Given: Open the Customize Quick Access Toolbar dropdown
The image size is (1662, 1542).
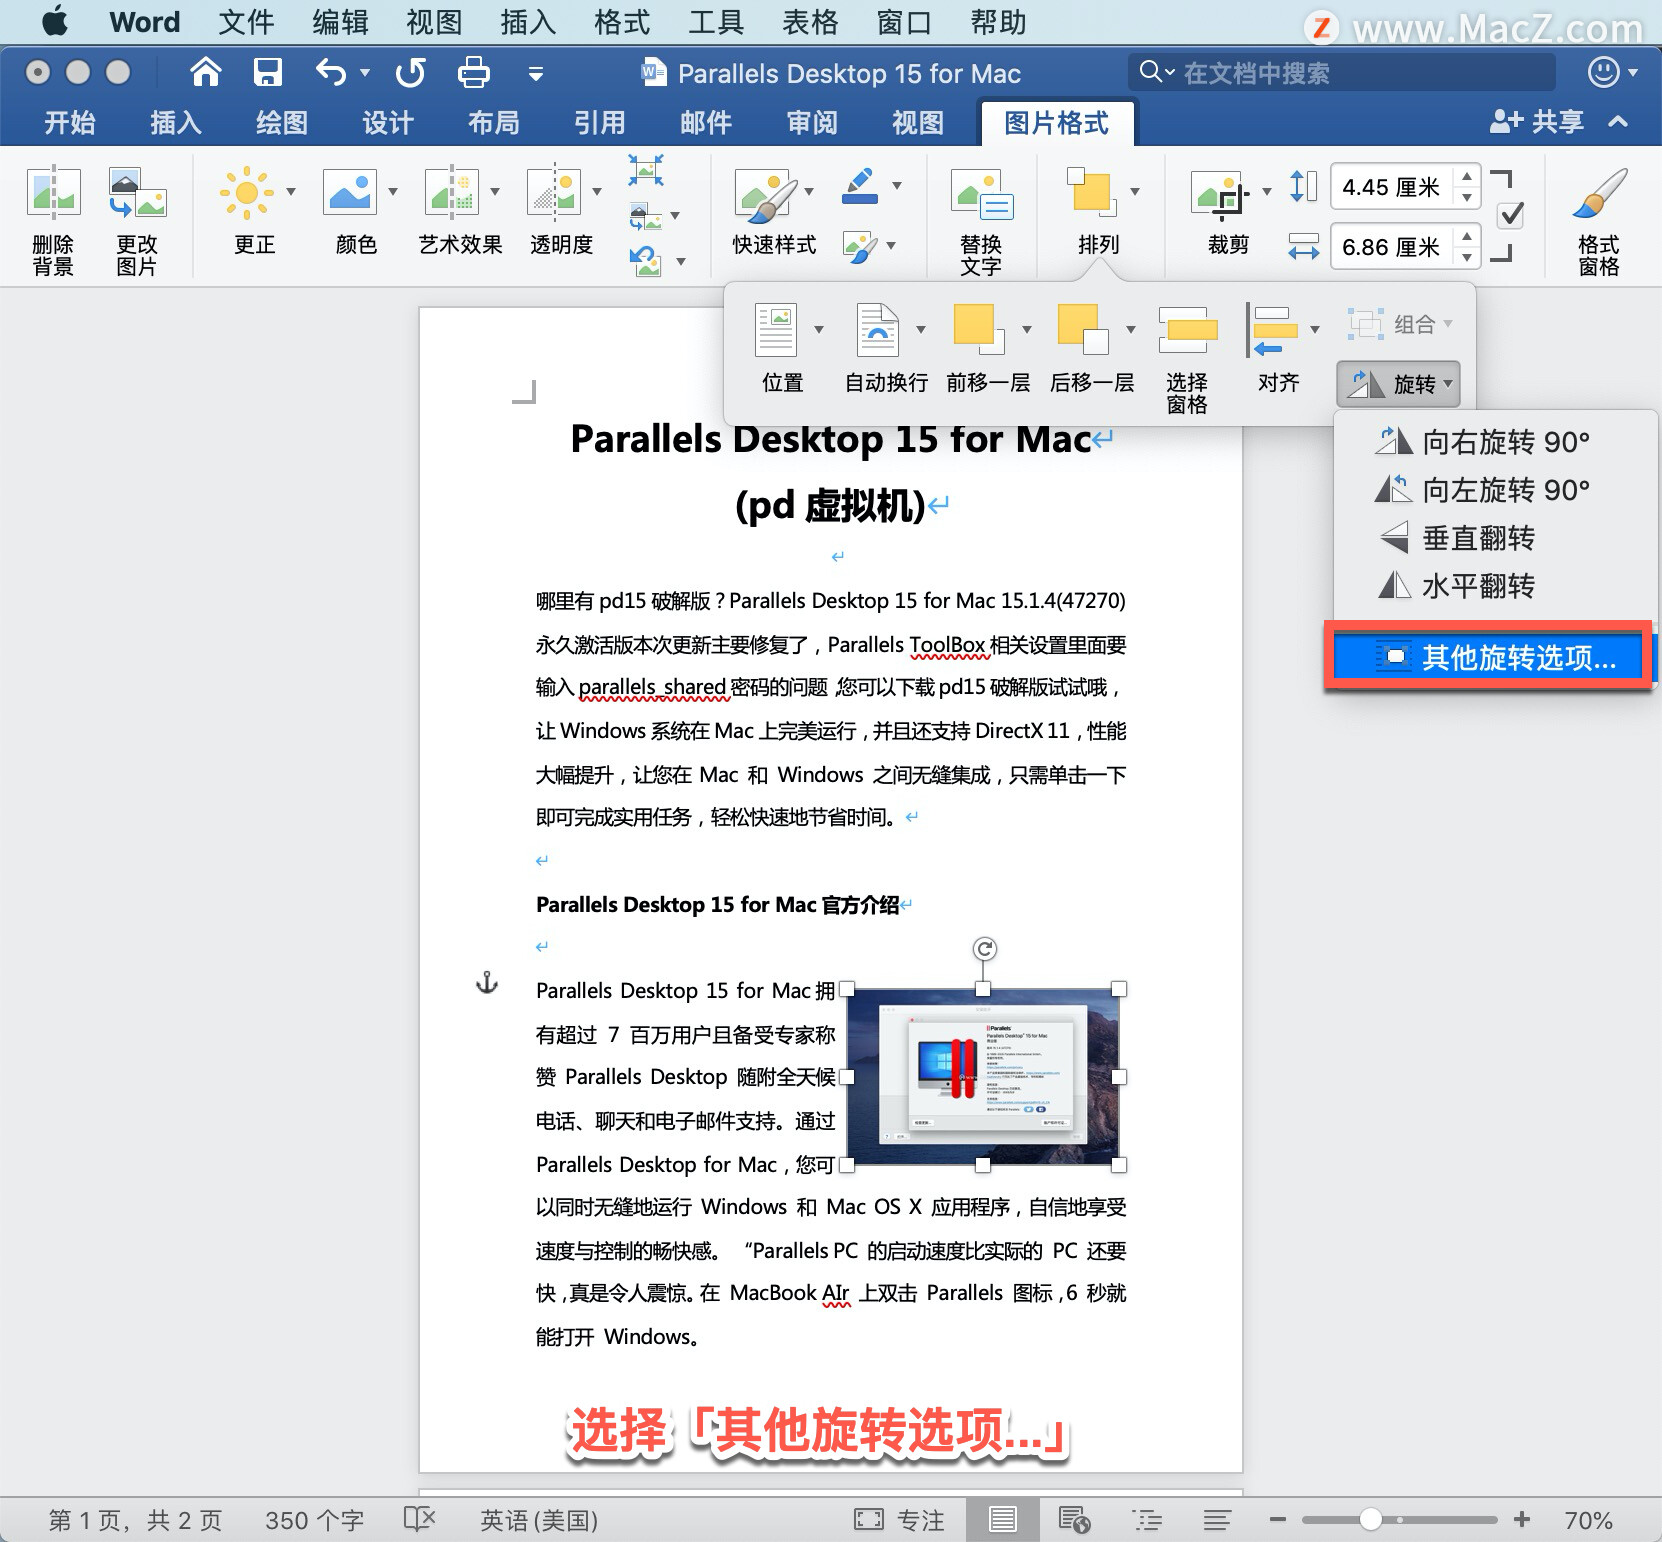Looking at the screenshot, I should [536, 73].
